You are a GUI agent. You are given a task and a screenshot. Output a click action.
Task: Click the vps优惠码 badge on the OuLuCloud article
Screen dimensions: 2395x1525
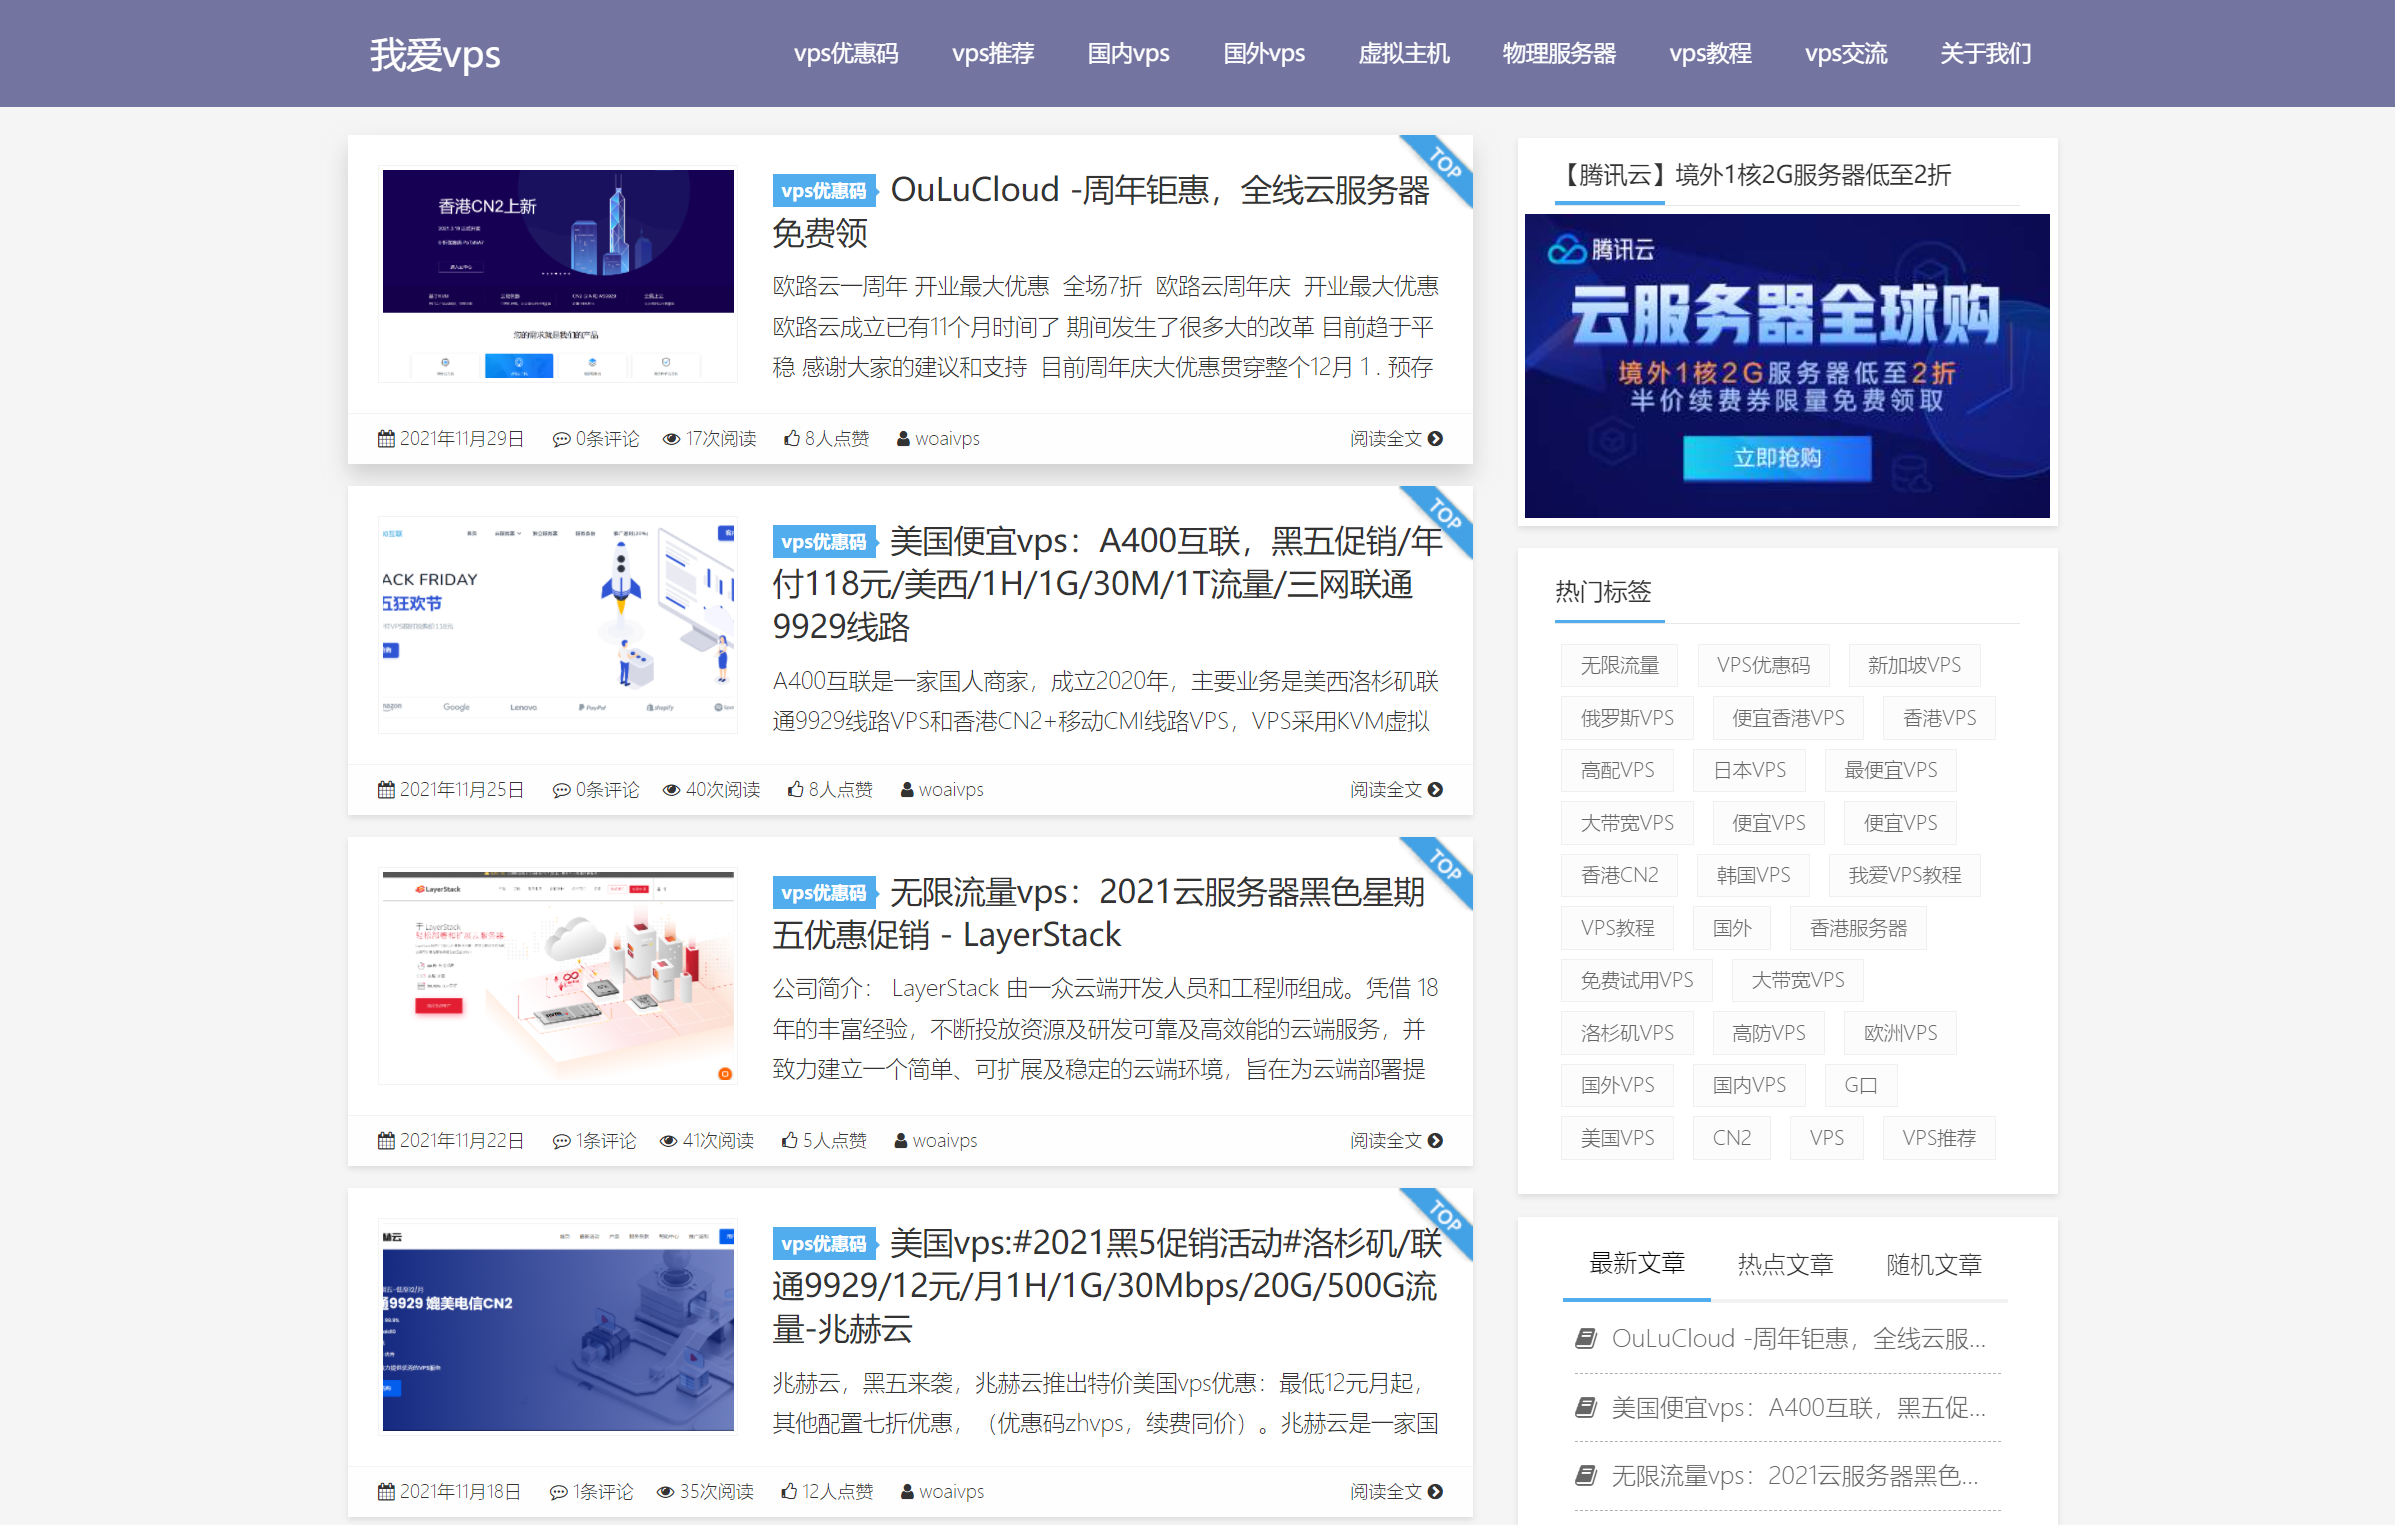pos(825,190)
